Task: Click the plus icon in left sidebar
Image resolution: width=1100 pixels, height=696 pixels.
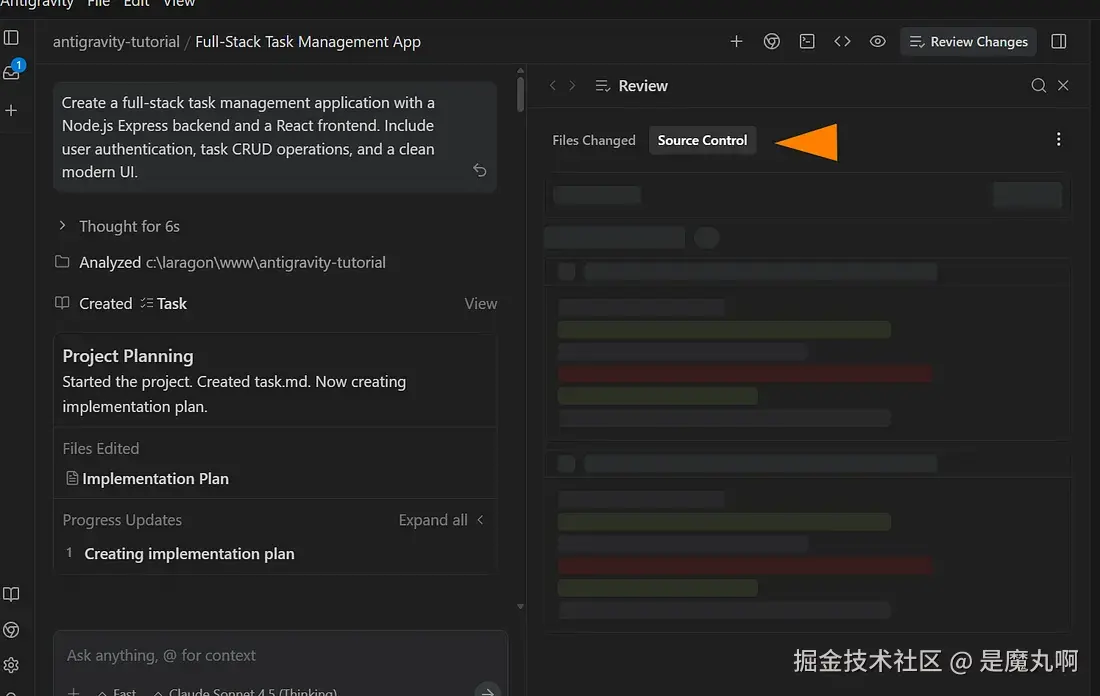Action: click(11, 111)
